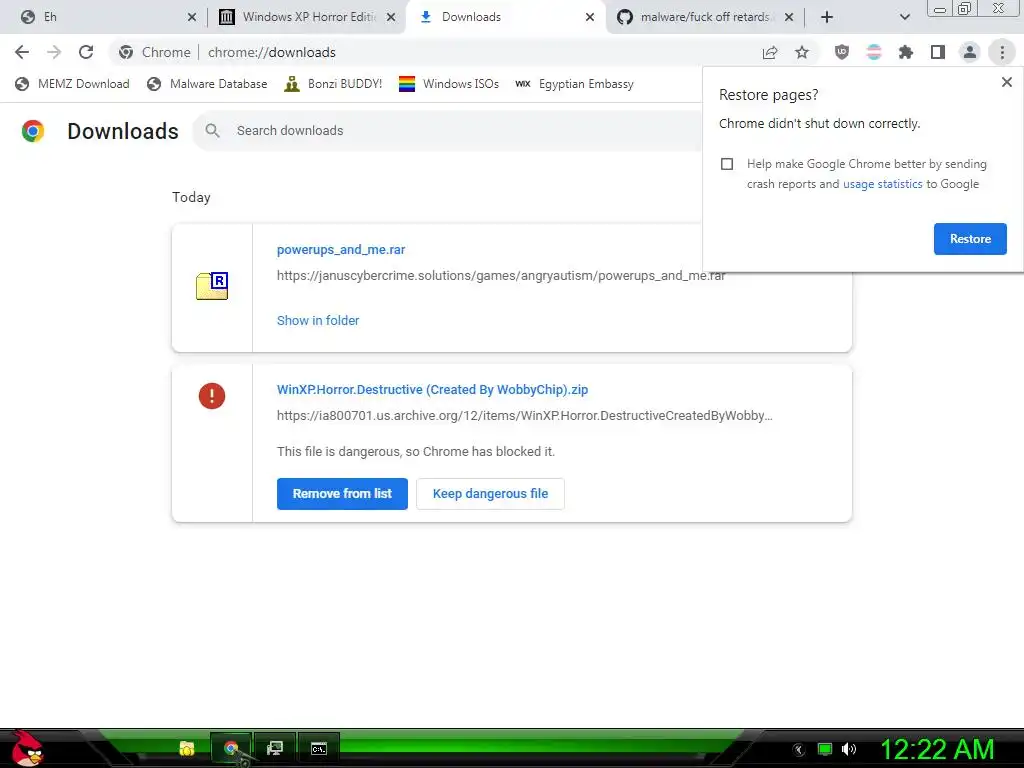
Task: Open the uBlock shield extension icon
Action: (x=842, y=52)
